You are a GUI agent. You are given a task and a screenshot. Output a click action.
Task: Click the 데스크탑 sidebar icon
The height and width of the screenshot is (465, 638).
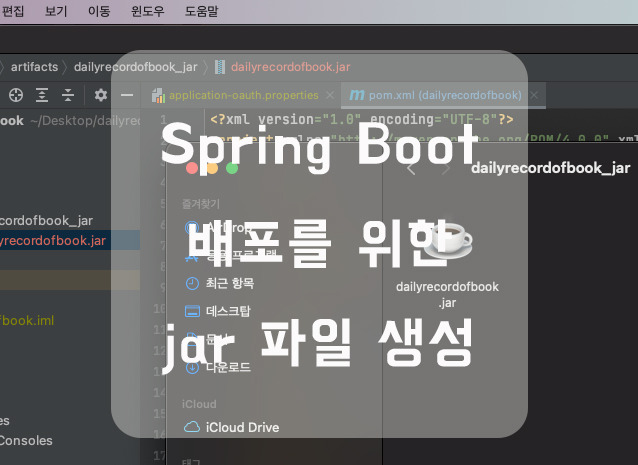192,311
